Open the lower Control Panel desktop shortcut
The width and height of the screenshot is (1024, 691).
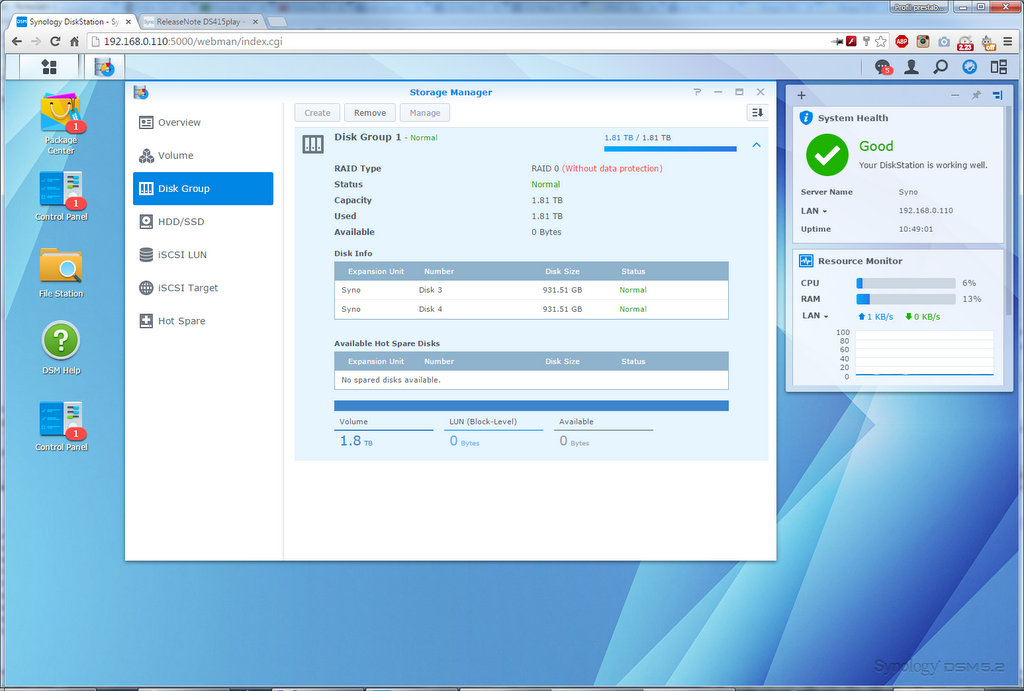[61, 426]
